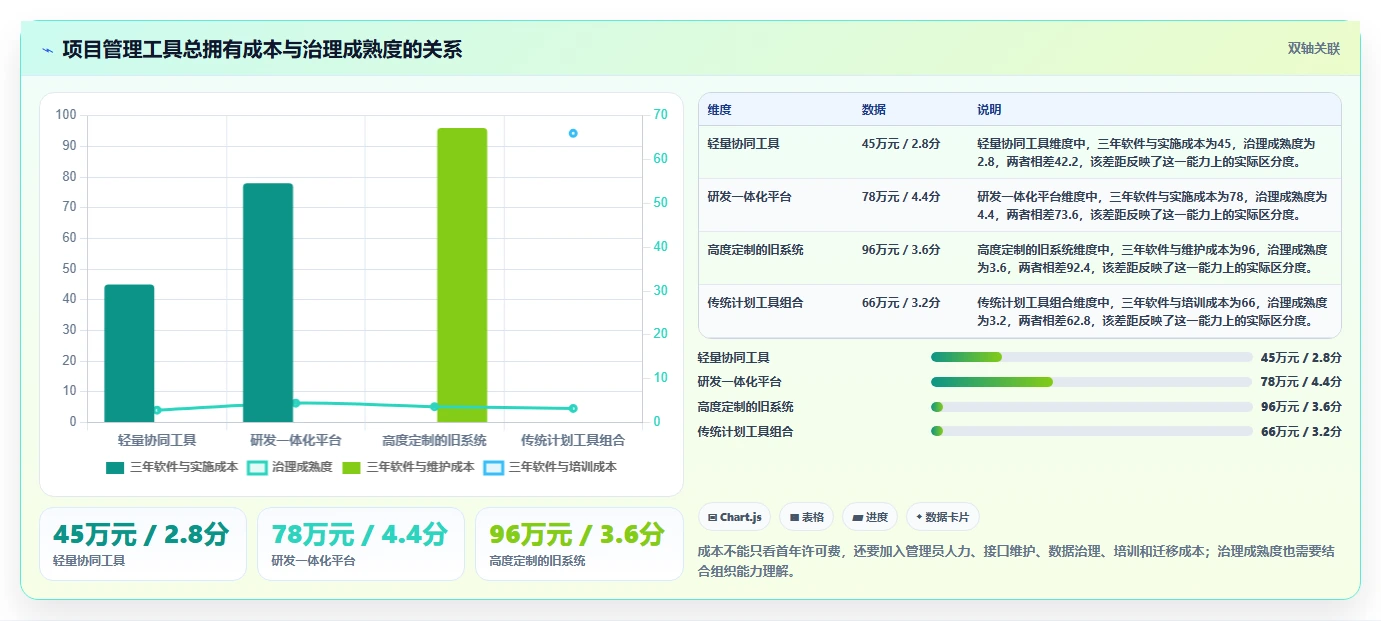
Task: Click the left axis value 100
Action: click(x=66, y=115)
